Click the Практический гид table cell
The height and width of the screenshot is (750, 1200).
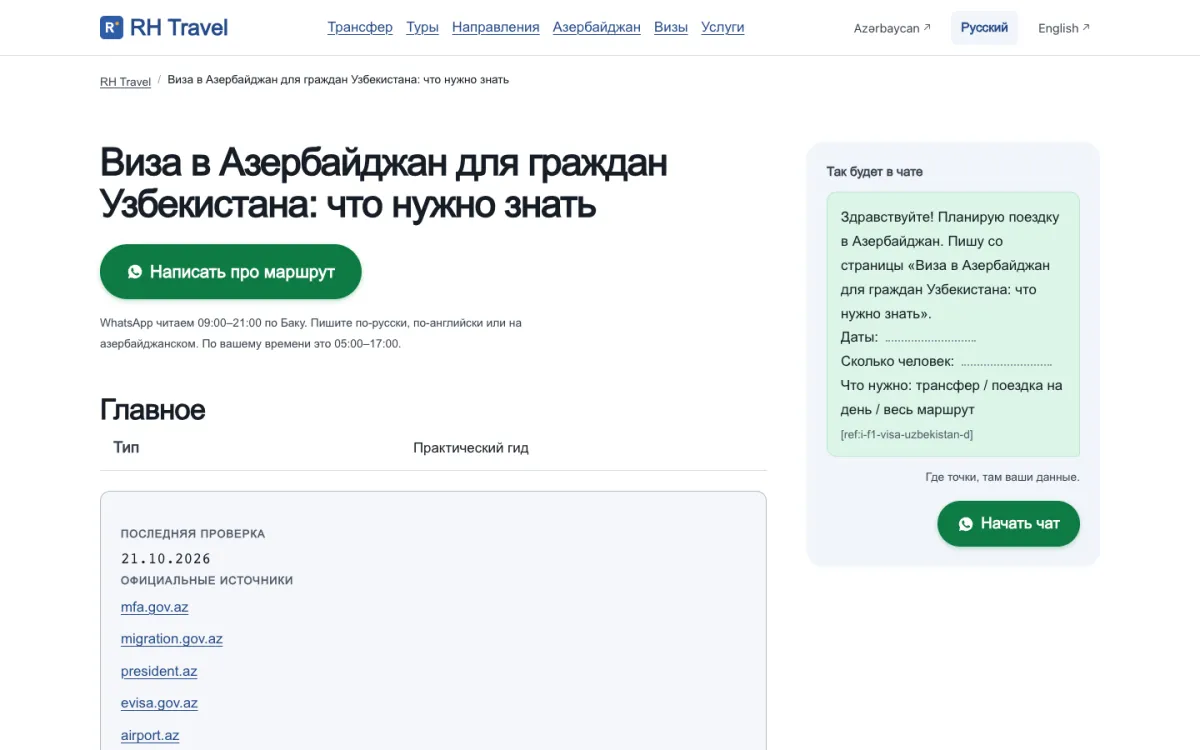[x=471, y=448]
